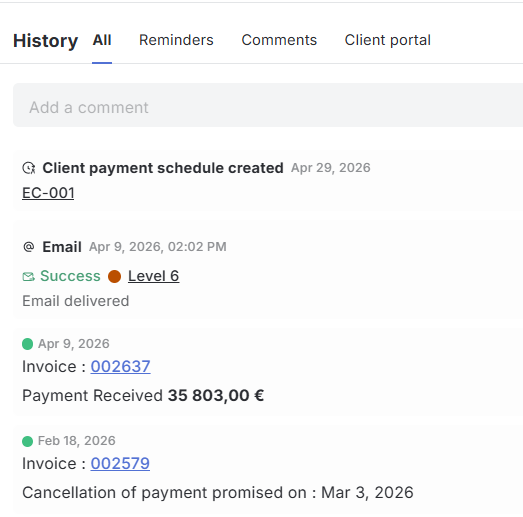This screenshot has width=523, height=517.
Task: Click the '35 803,00 €' payment amount
Action: 216,396
